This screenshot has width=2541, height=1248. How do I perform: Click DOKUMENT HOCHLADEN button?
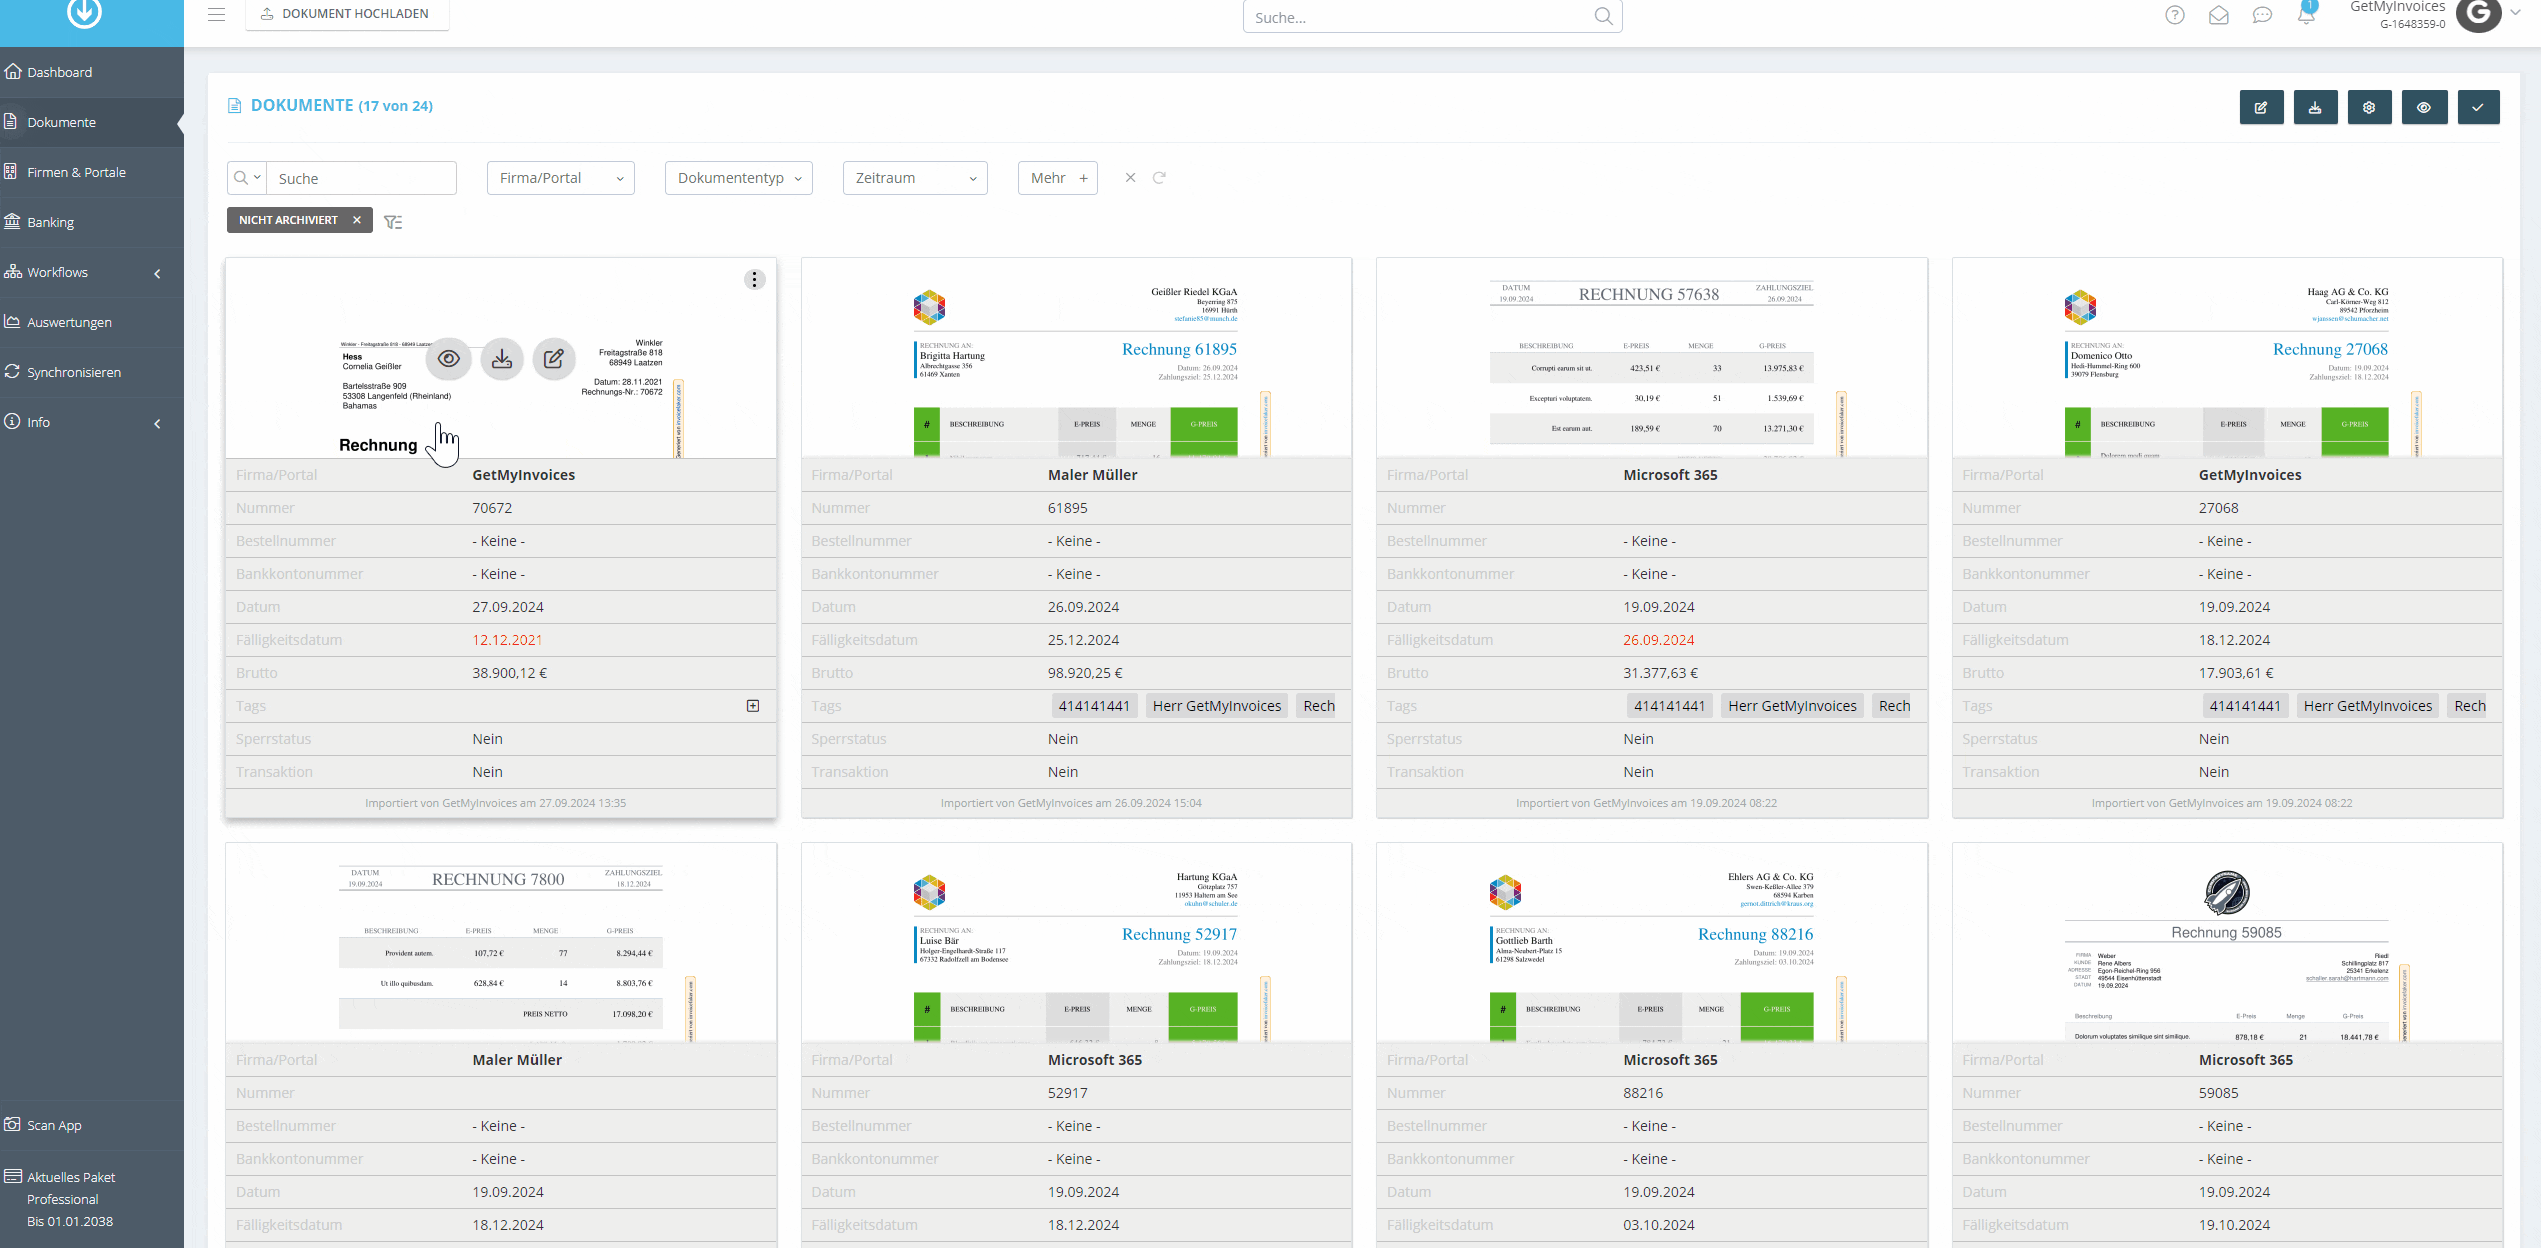point(347,14)
